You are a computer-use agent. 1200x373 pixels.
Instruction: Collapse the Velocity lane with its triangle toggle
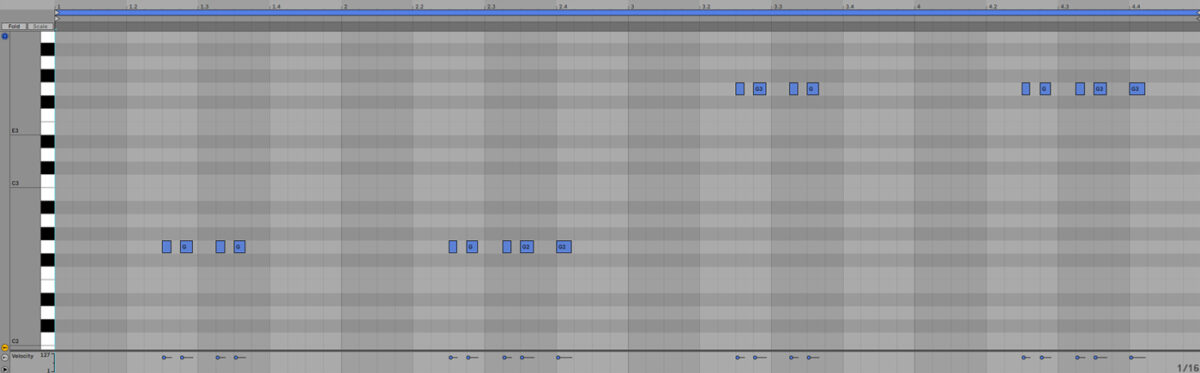(5, 356)
